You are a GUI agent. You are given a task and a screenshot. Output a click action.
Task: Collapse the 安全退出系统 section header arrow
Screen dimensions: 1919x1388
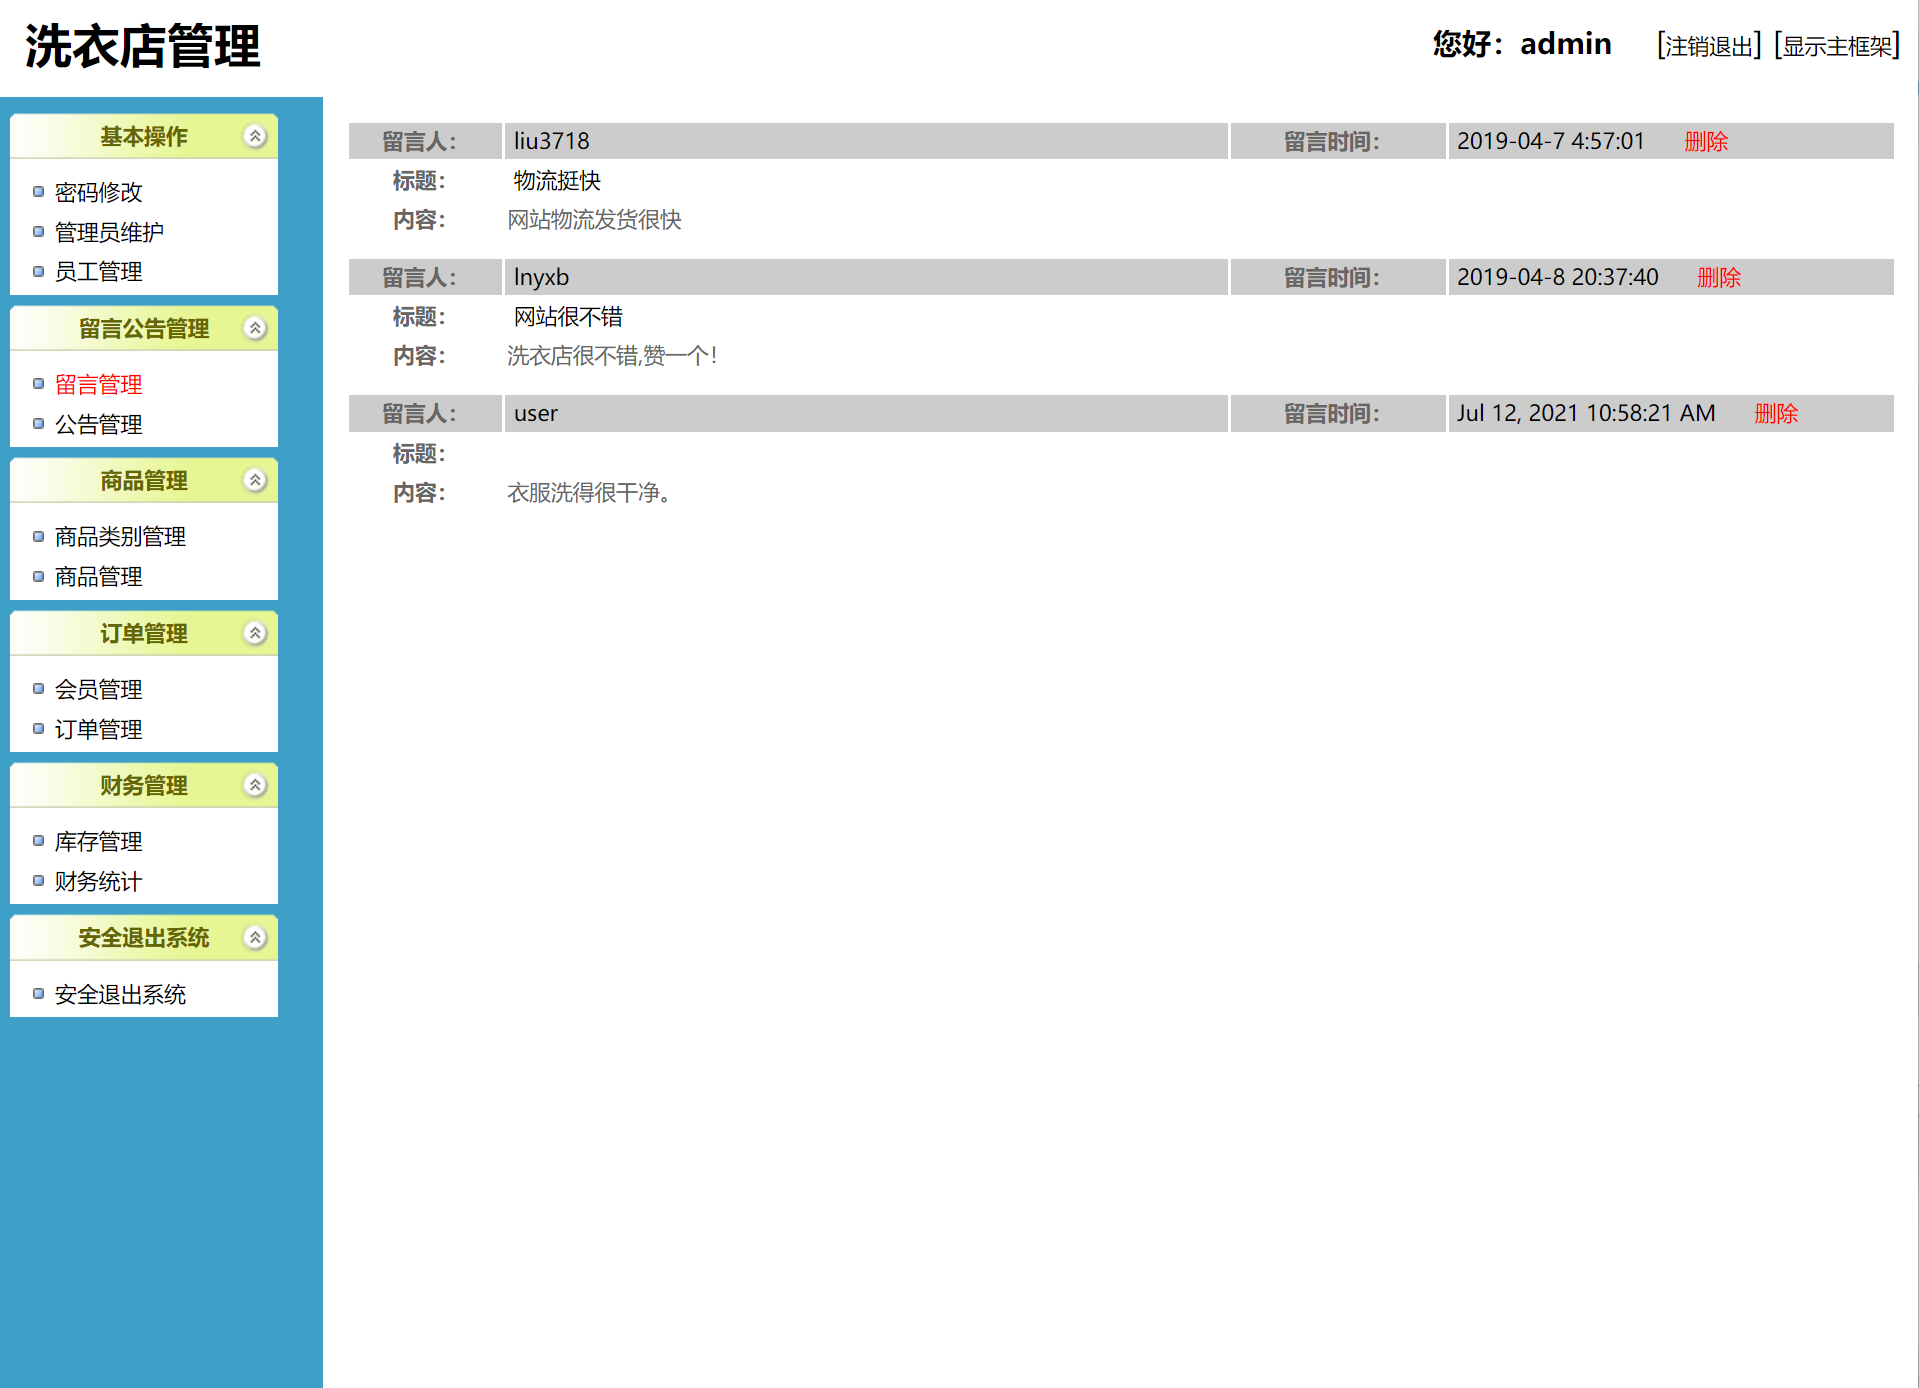(255, 937)
